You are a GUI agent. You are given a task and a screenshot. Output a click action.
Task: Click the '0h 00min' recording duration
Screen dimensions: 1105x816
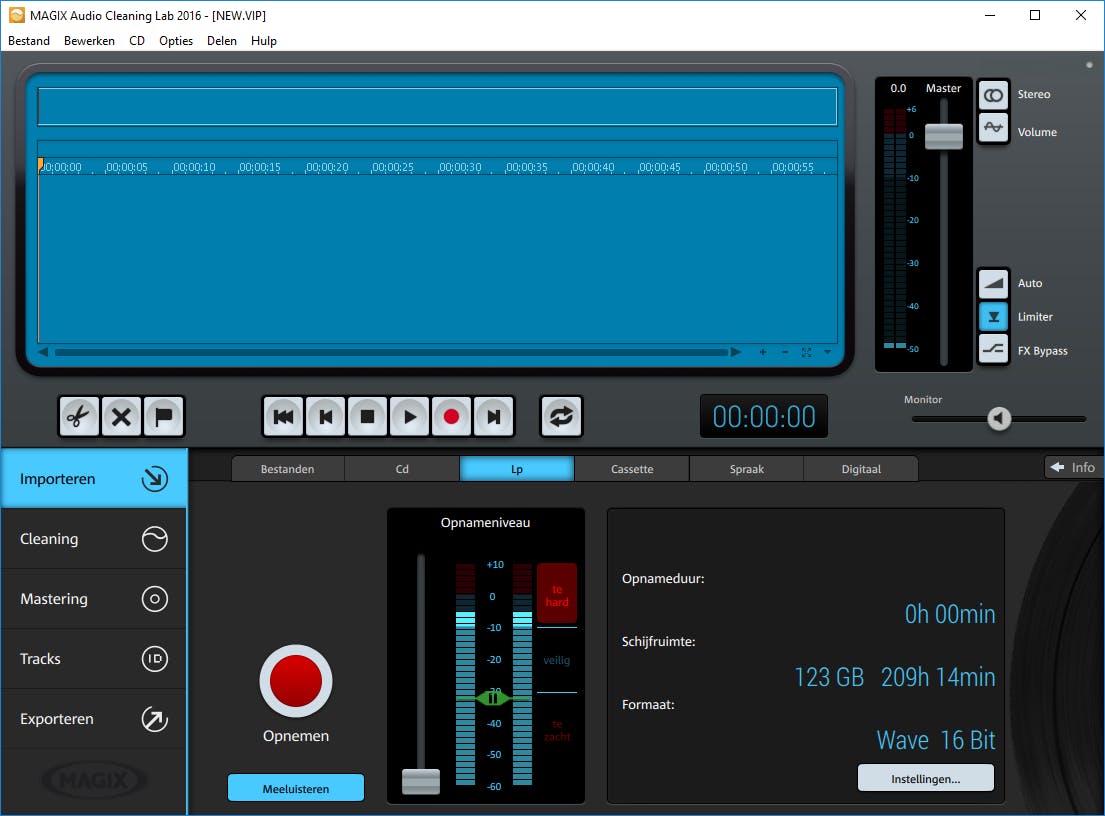tap(950, 614)
